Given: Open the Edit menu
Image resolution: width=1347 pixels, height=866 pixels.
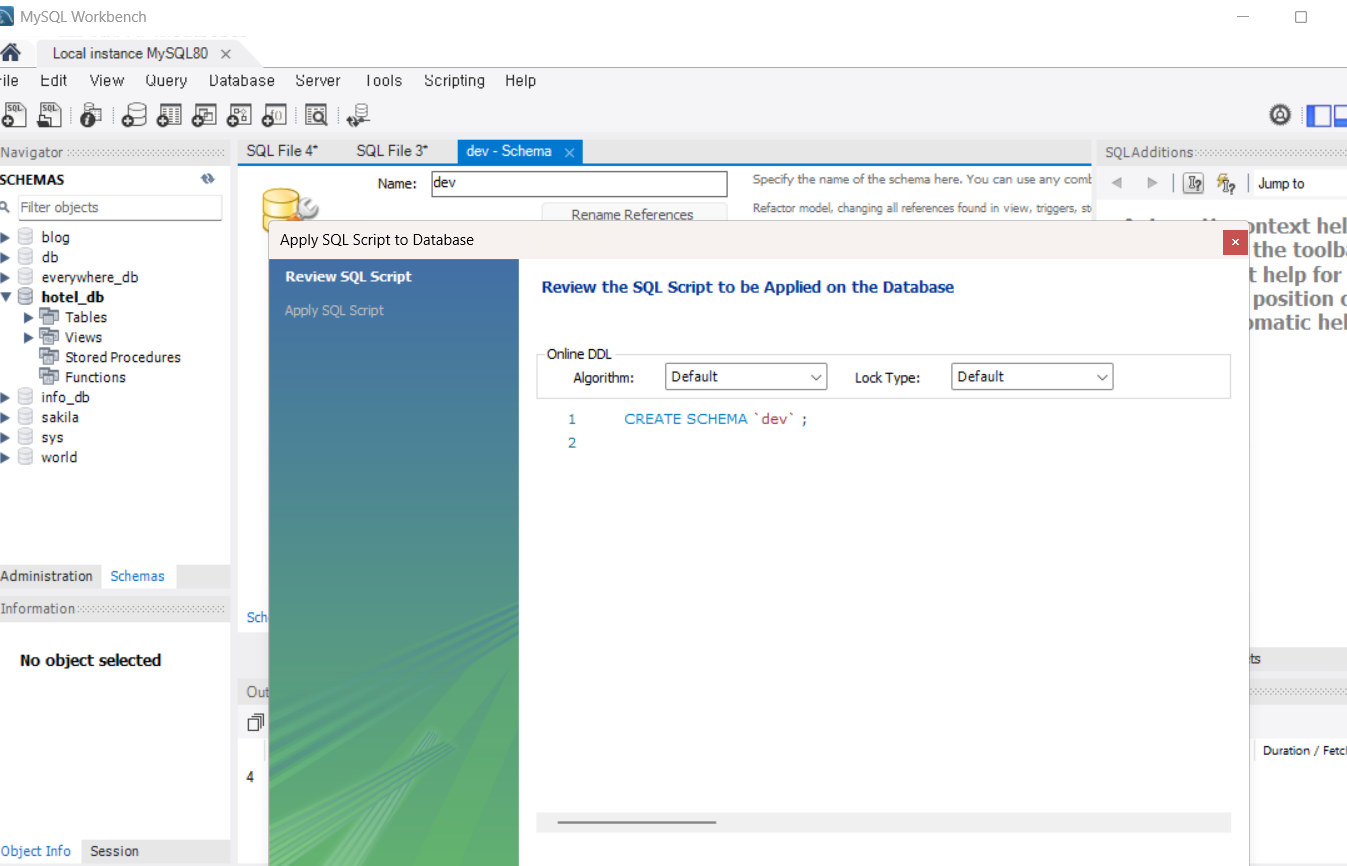Looking at the screenshot, I should 54,81.
